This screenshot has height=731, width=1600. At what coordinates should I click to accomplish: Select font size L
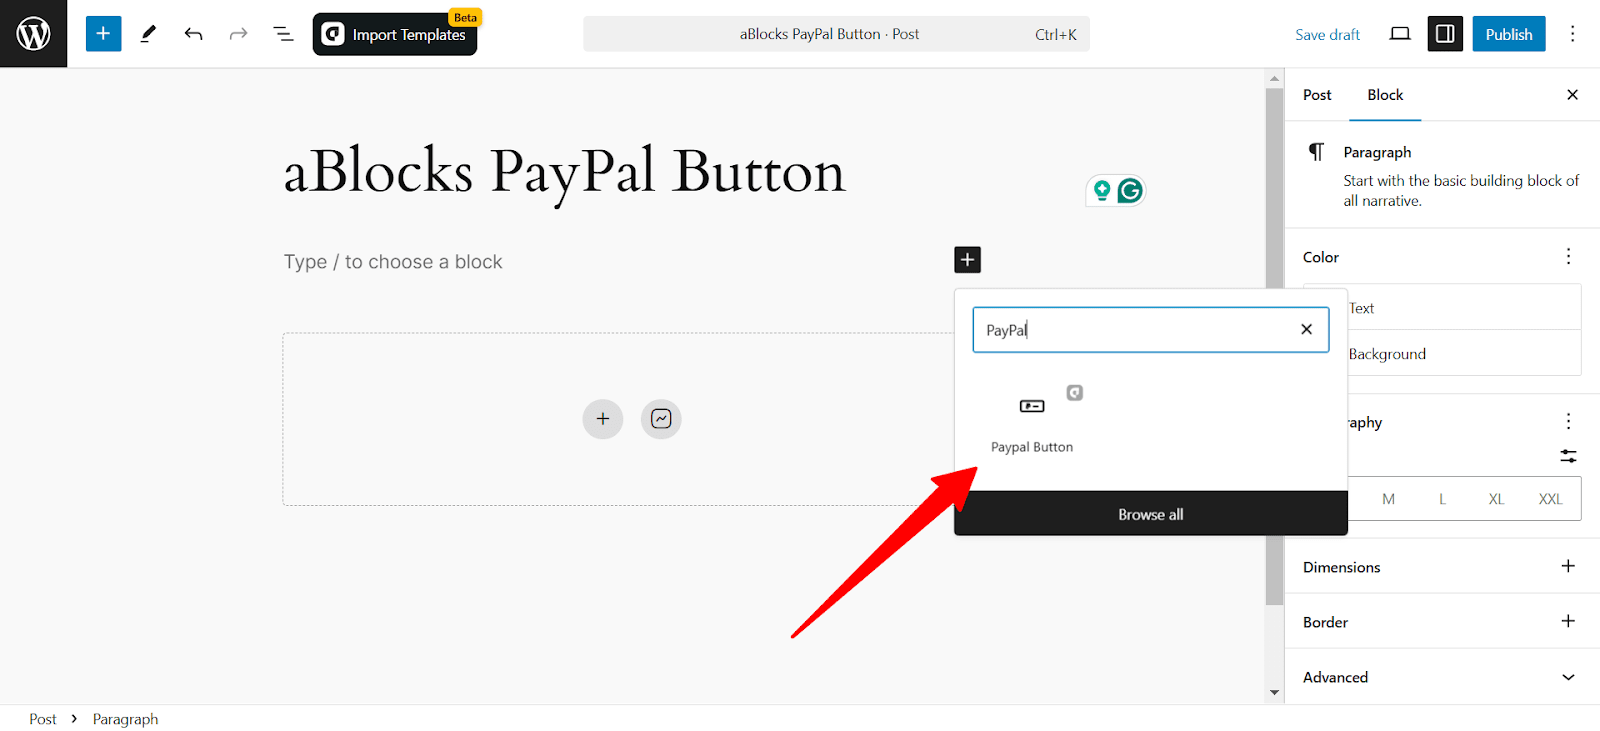[x=1442, y=499]
